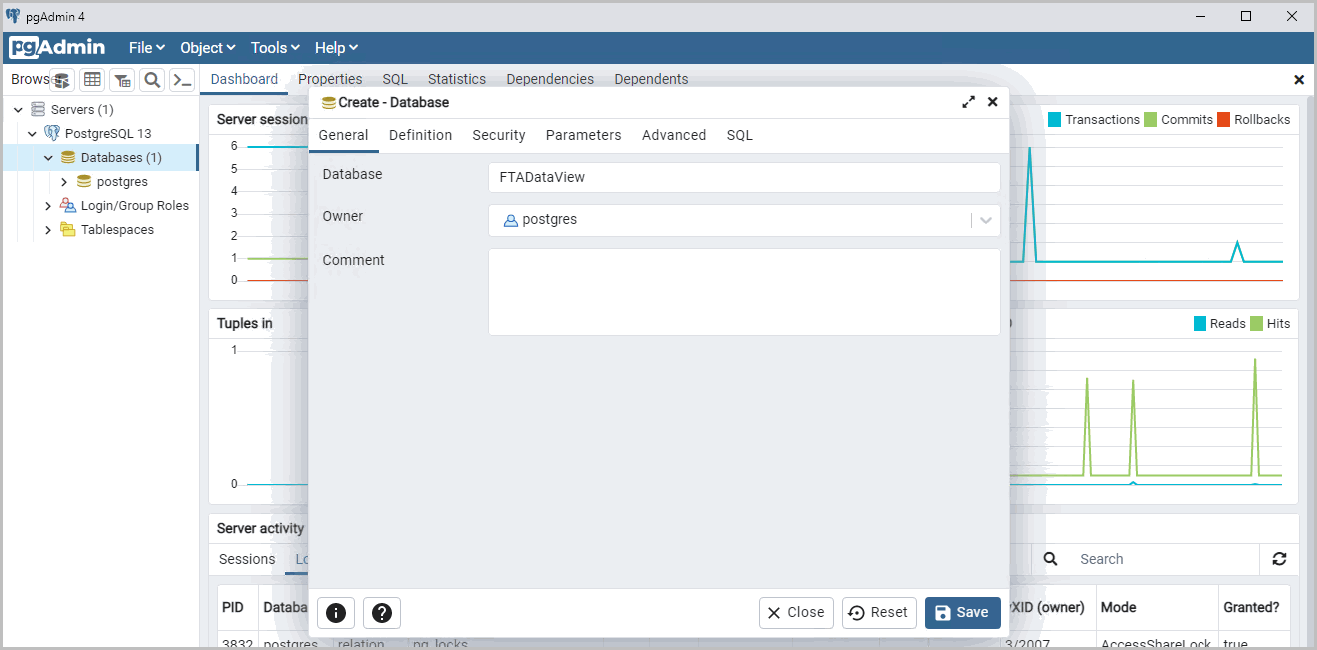Open the Query Tool from browser toolbar
This screenshot has height=650, width=1317.
click(x=61, y=80)
